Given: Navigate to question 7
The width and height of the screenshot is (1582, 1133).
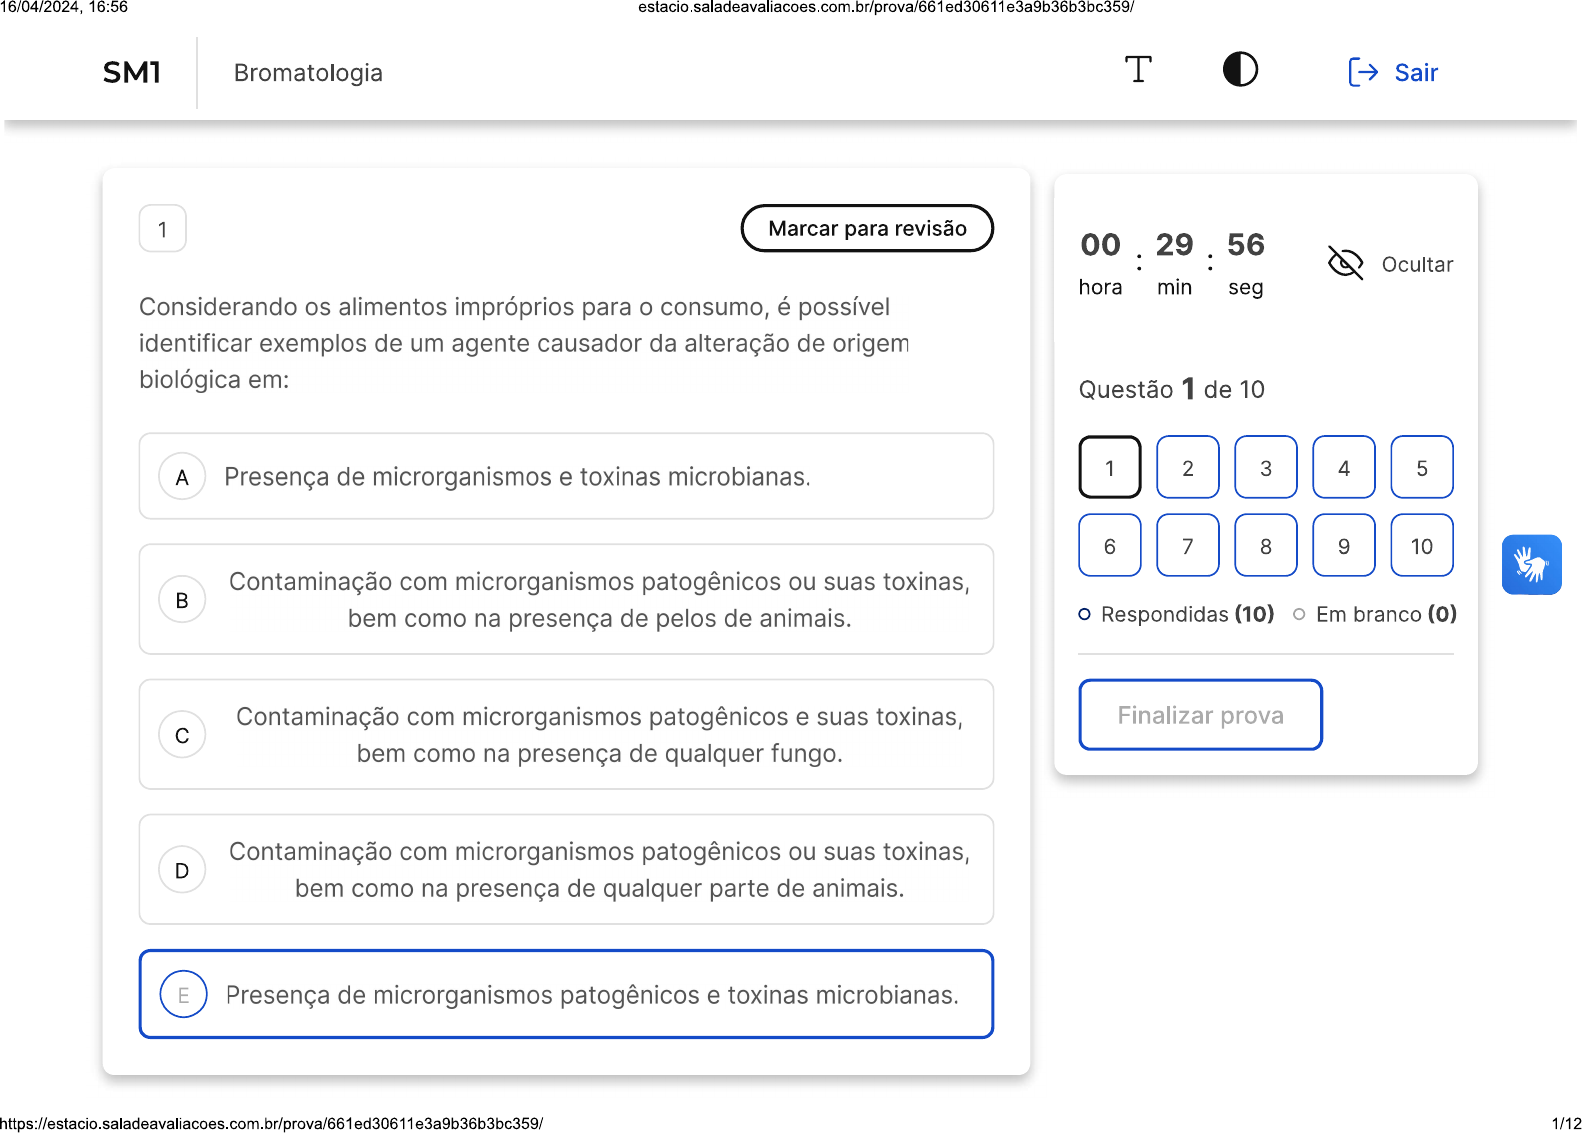Looking at the screenshot, I should click(x=1187, y=546).
